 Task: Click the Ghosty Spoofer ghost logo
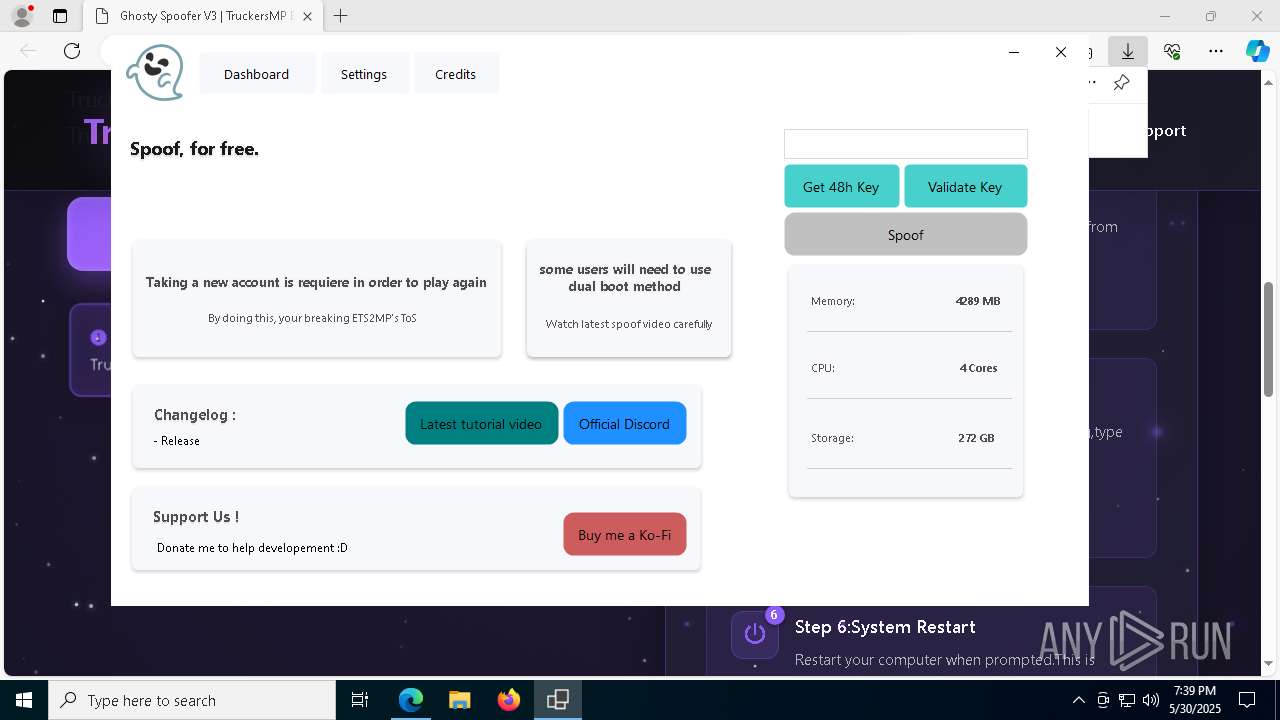tap(155, 72)
